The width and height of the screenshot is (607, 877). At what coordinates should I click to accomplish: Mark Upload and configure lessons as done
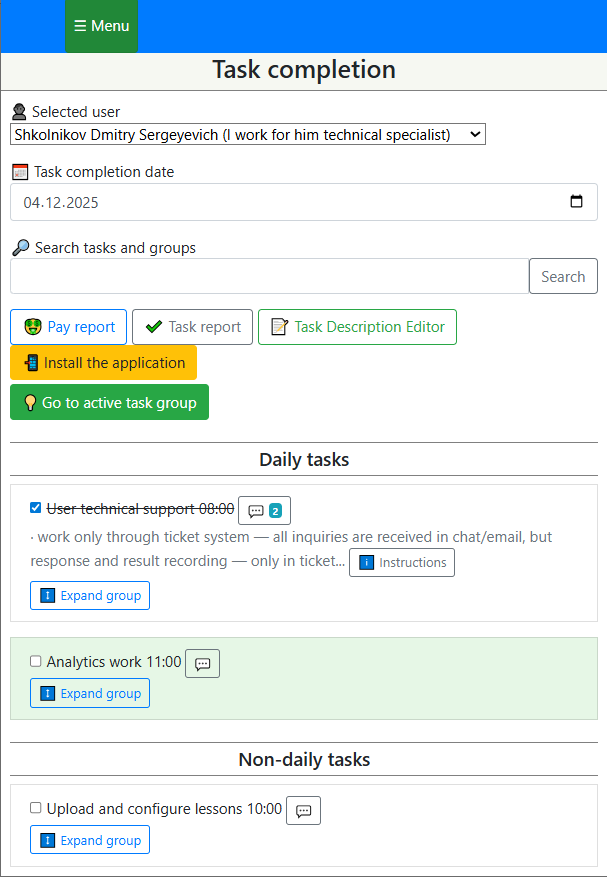pos(36,808)
